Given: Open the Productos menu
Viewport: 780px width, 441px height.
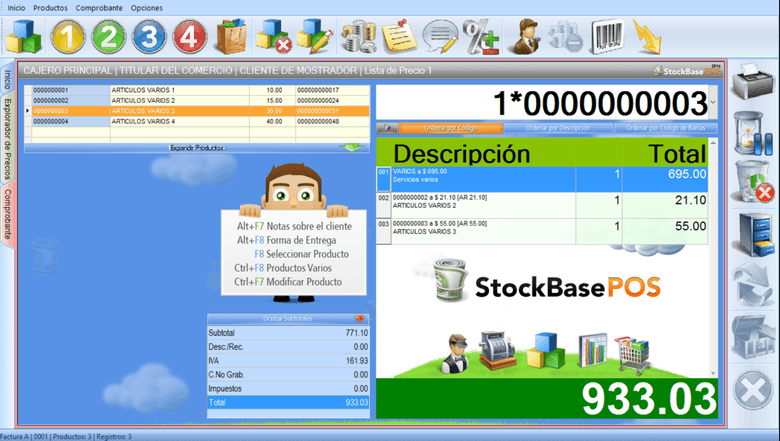Looking at the screenshot, I should point(50,8).
